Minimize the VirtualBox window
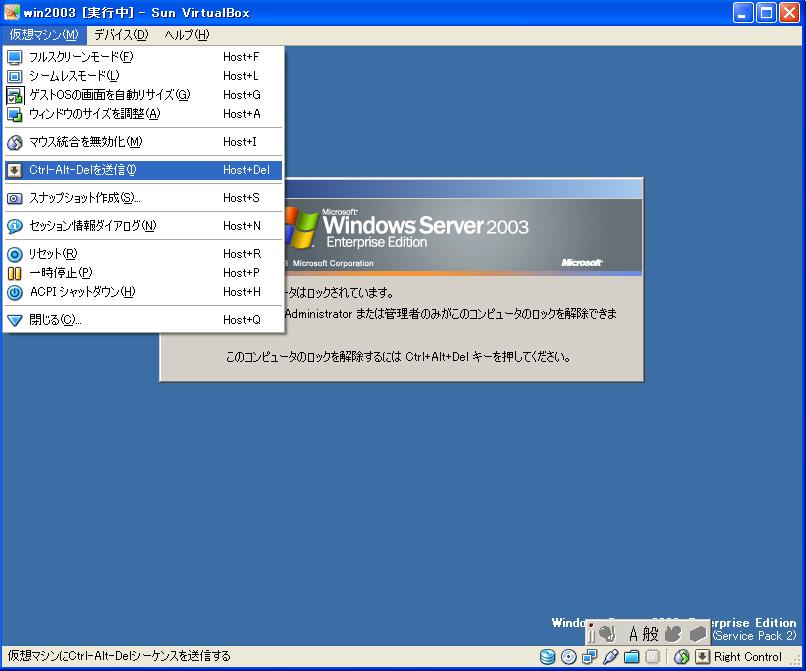This screenshot has height=671, width=806. (x=743, y=12)
